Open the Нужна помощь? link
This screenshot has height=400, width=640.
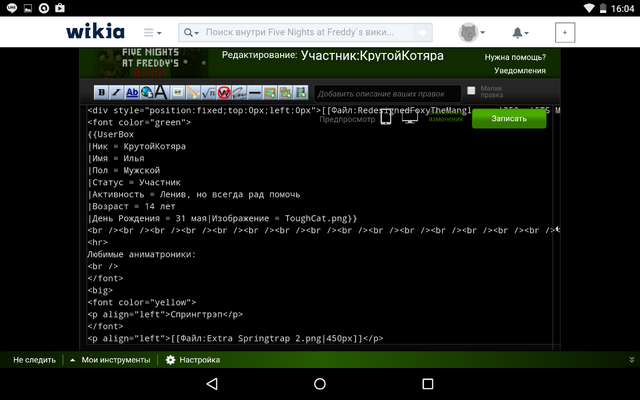tap(515, 57)
